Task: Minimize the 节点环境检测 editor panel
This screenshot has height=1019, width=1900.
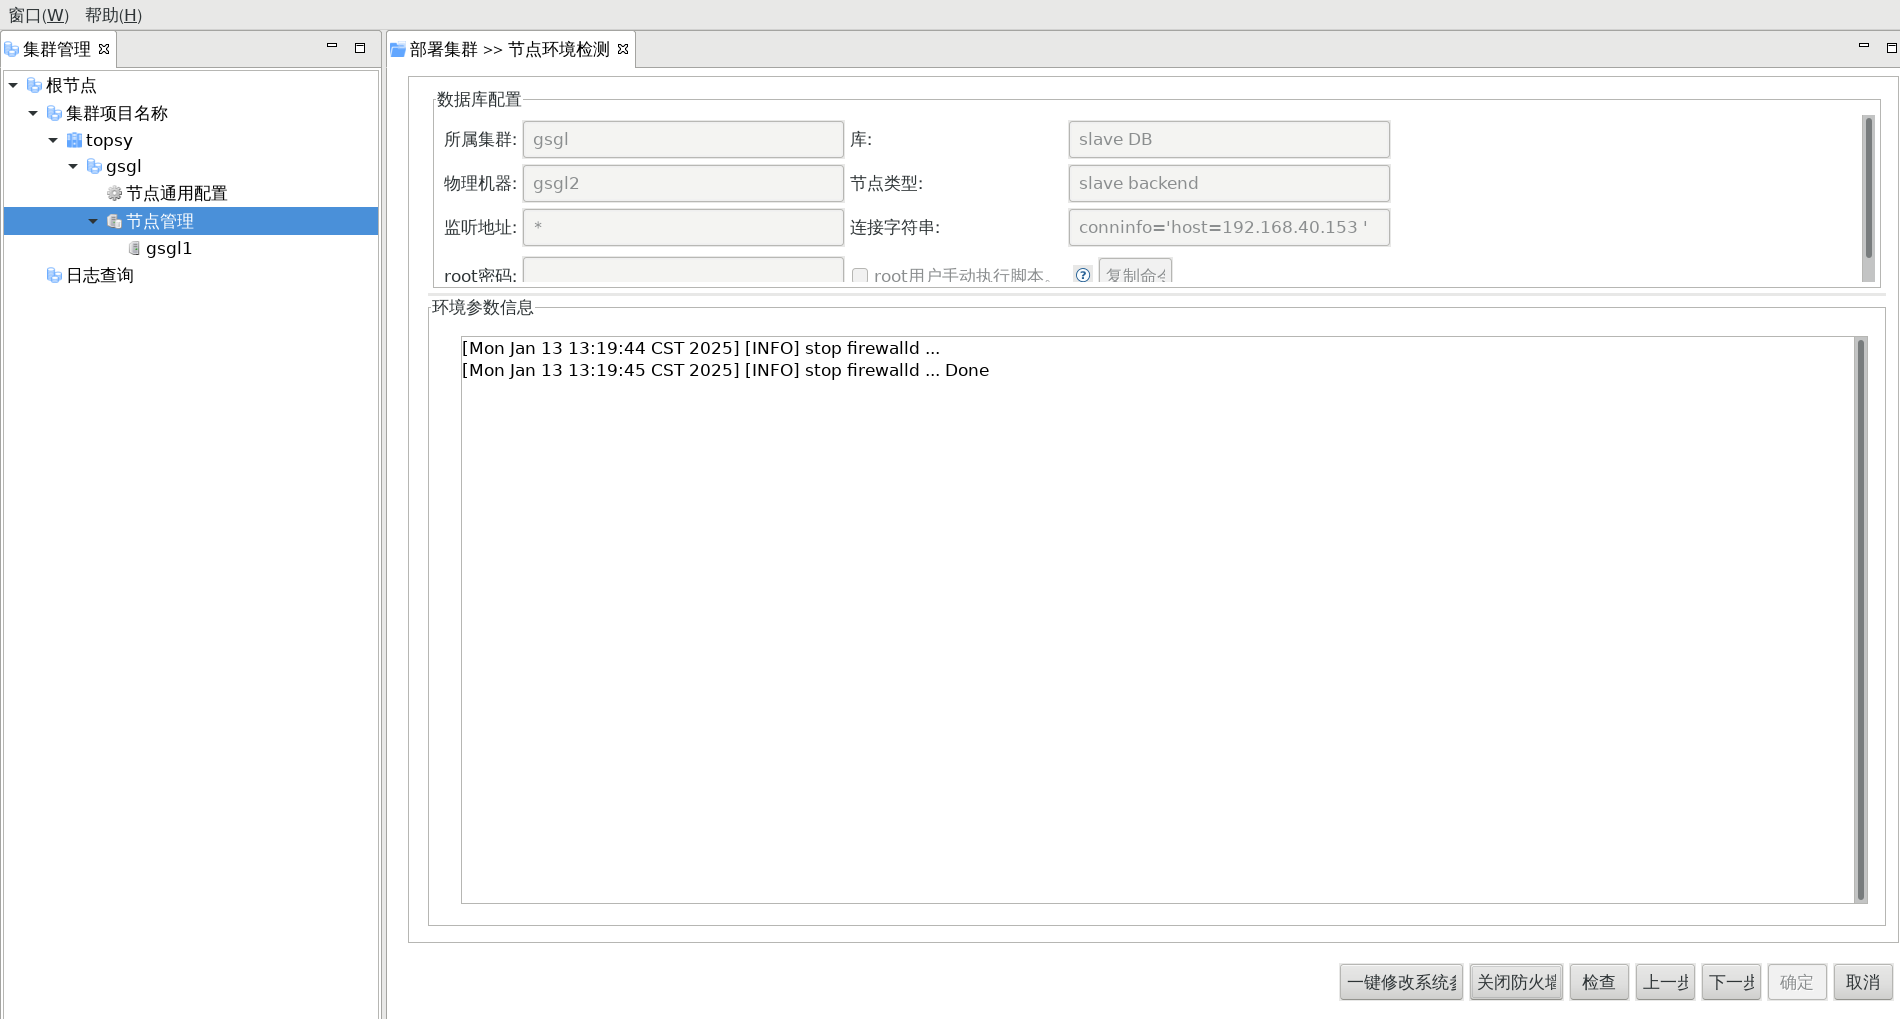Action: point(1864,46)
